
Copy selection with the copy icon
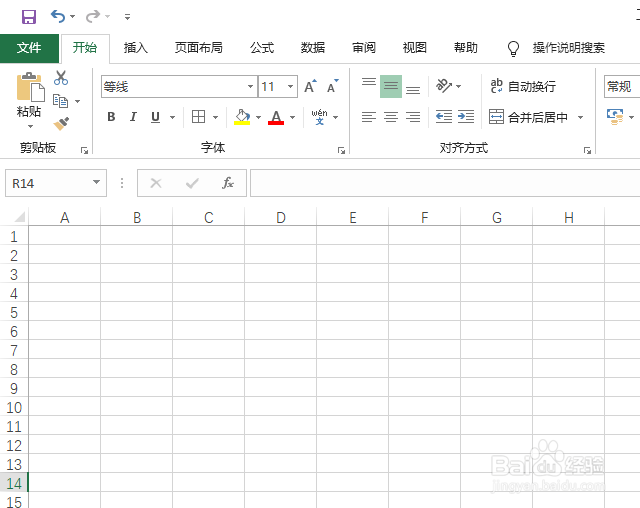tap(60, 101)
